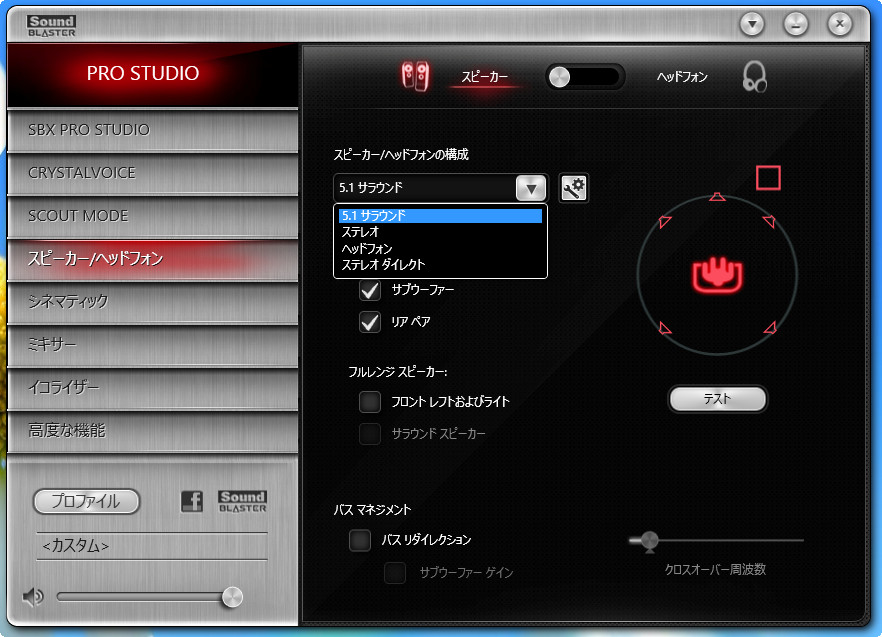
Task: Enable バス リダイレクション checkbox
Action: 360,540
